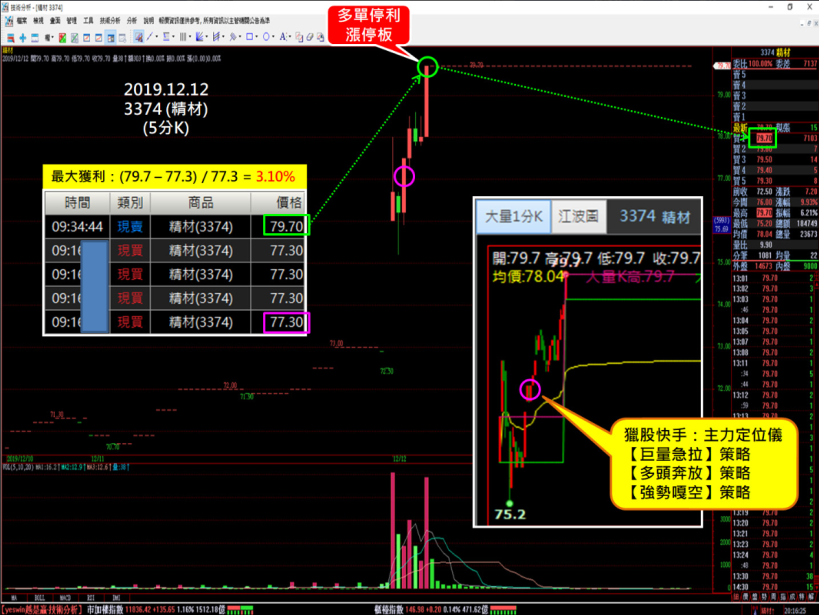Screen dimensions: 819x615
Task: Toggle the highlighted drawing pencil tool
Action: [x=138, y=38]
